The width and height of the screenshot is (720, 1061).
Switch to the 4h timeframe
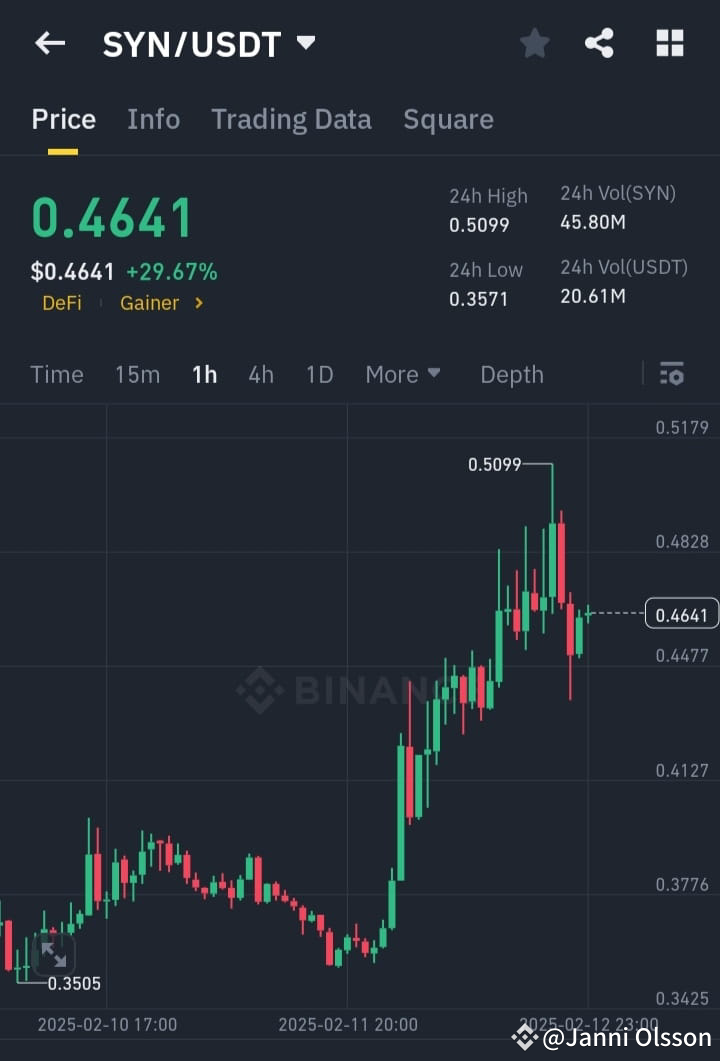pyautogui.click(x=261, y=374)
